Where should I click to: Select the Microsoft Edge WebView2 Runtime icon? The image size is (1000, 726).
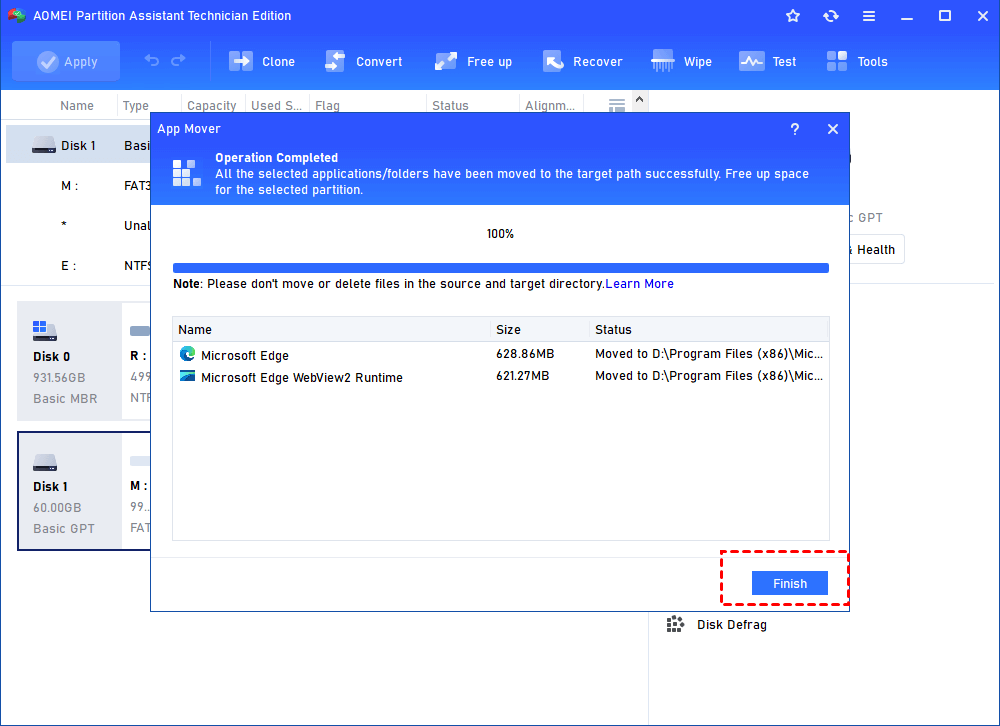click(x=188, y=376)
